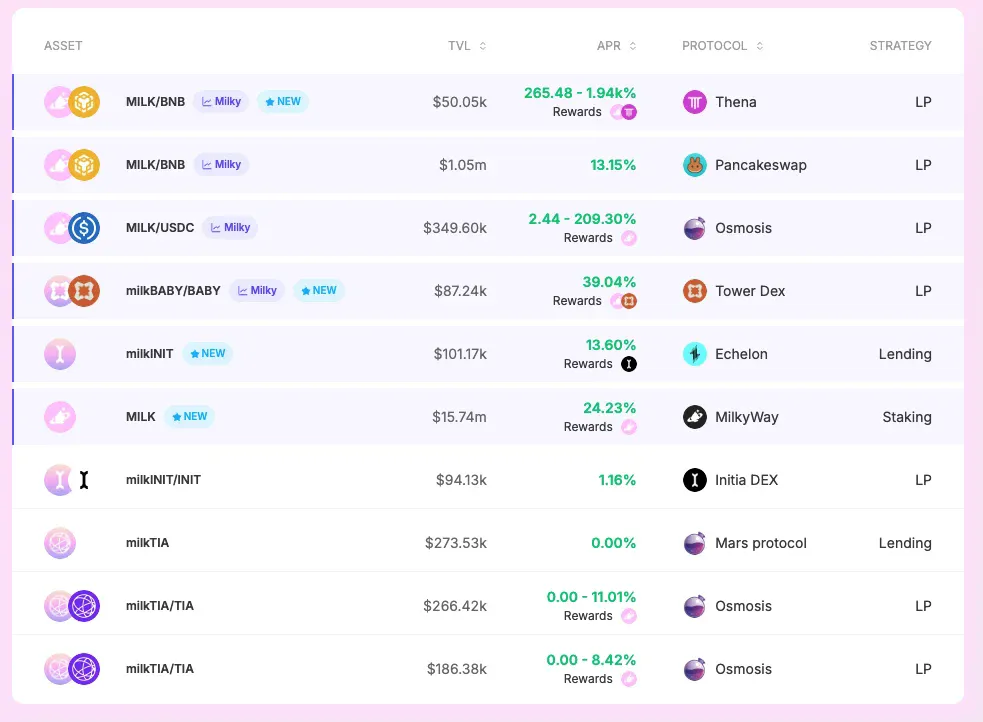Click the milkINIT/INIT token pair icon
This screenshot has width=983, height=722.
click(68, 480)
